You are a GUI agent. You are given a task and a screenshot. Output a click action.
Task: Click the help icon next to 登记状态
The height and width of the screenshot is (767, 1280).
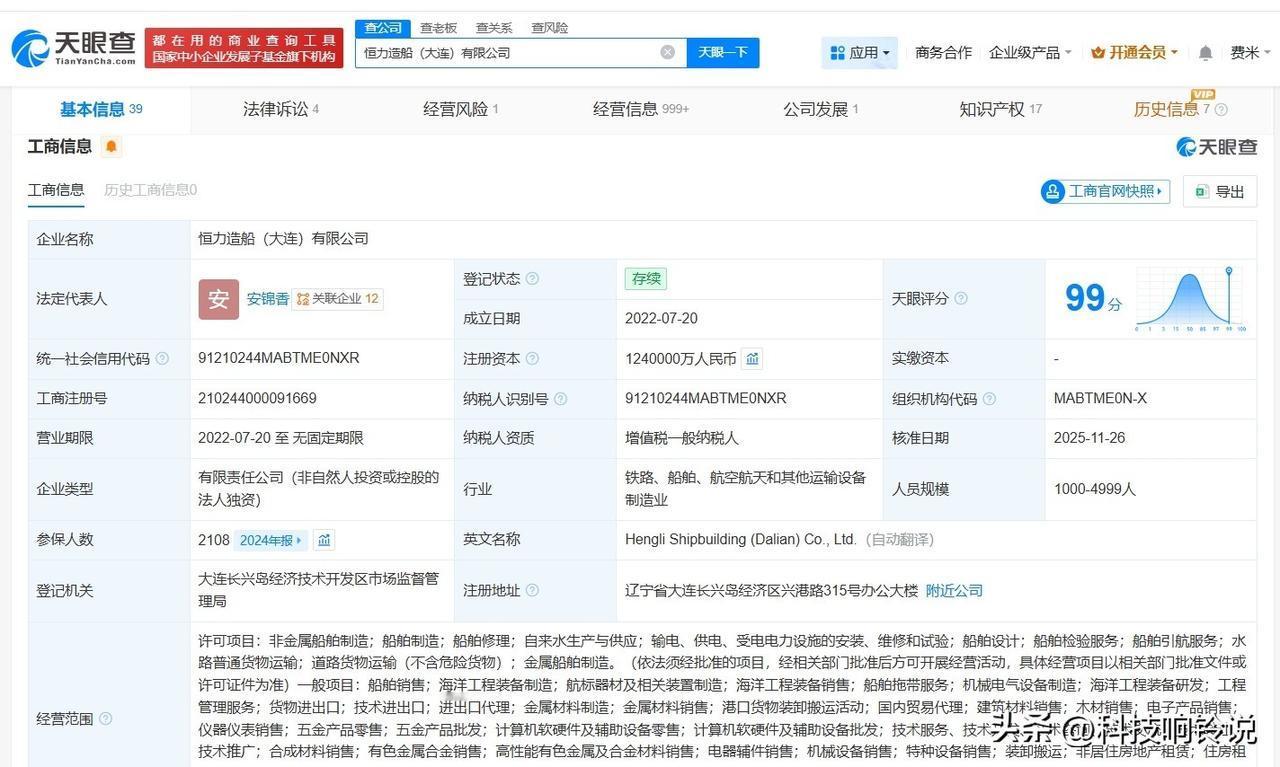click(532, 279)
